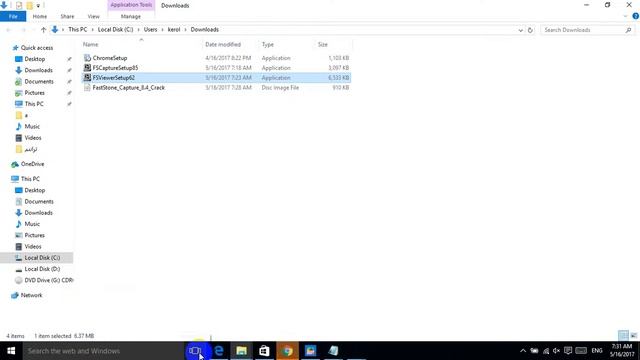Screen dimensions: 640x360
Task: Open Explorer help question mark icon
Action: 636,16
